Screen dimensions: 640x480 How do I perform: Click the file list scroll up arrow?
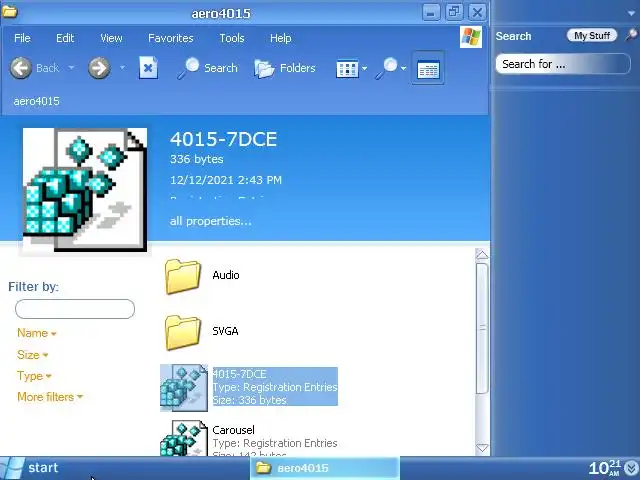[482, 255]
